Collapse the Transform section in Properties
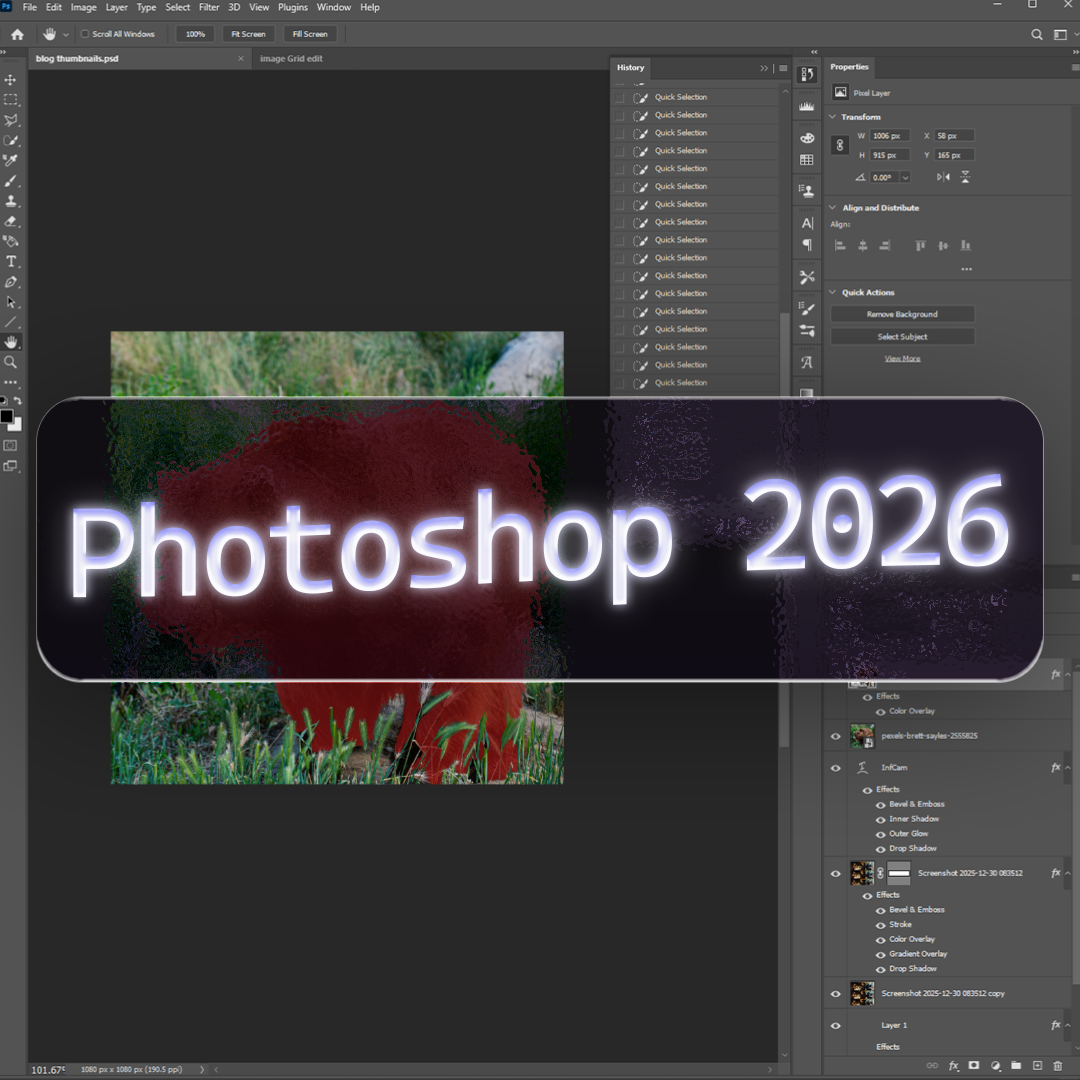The width and height of the screenshot is (1080, 1080). 833,117
